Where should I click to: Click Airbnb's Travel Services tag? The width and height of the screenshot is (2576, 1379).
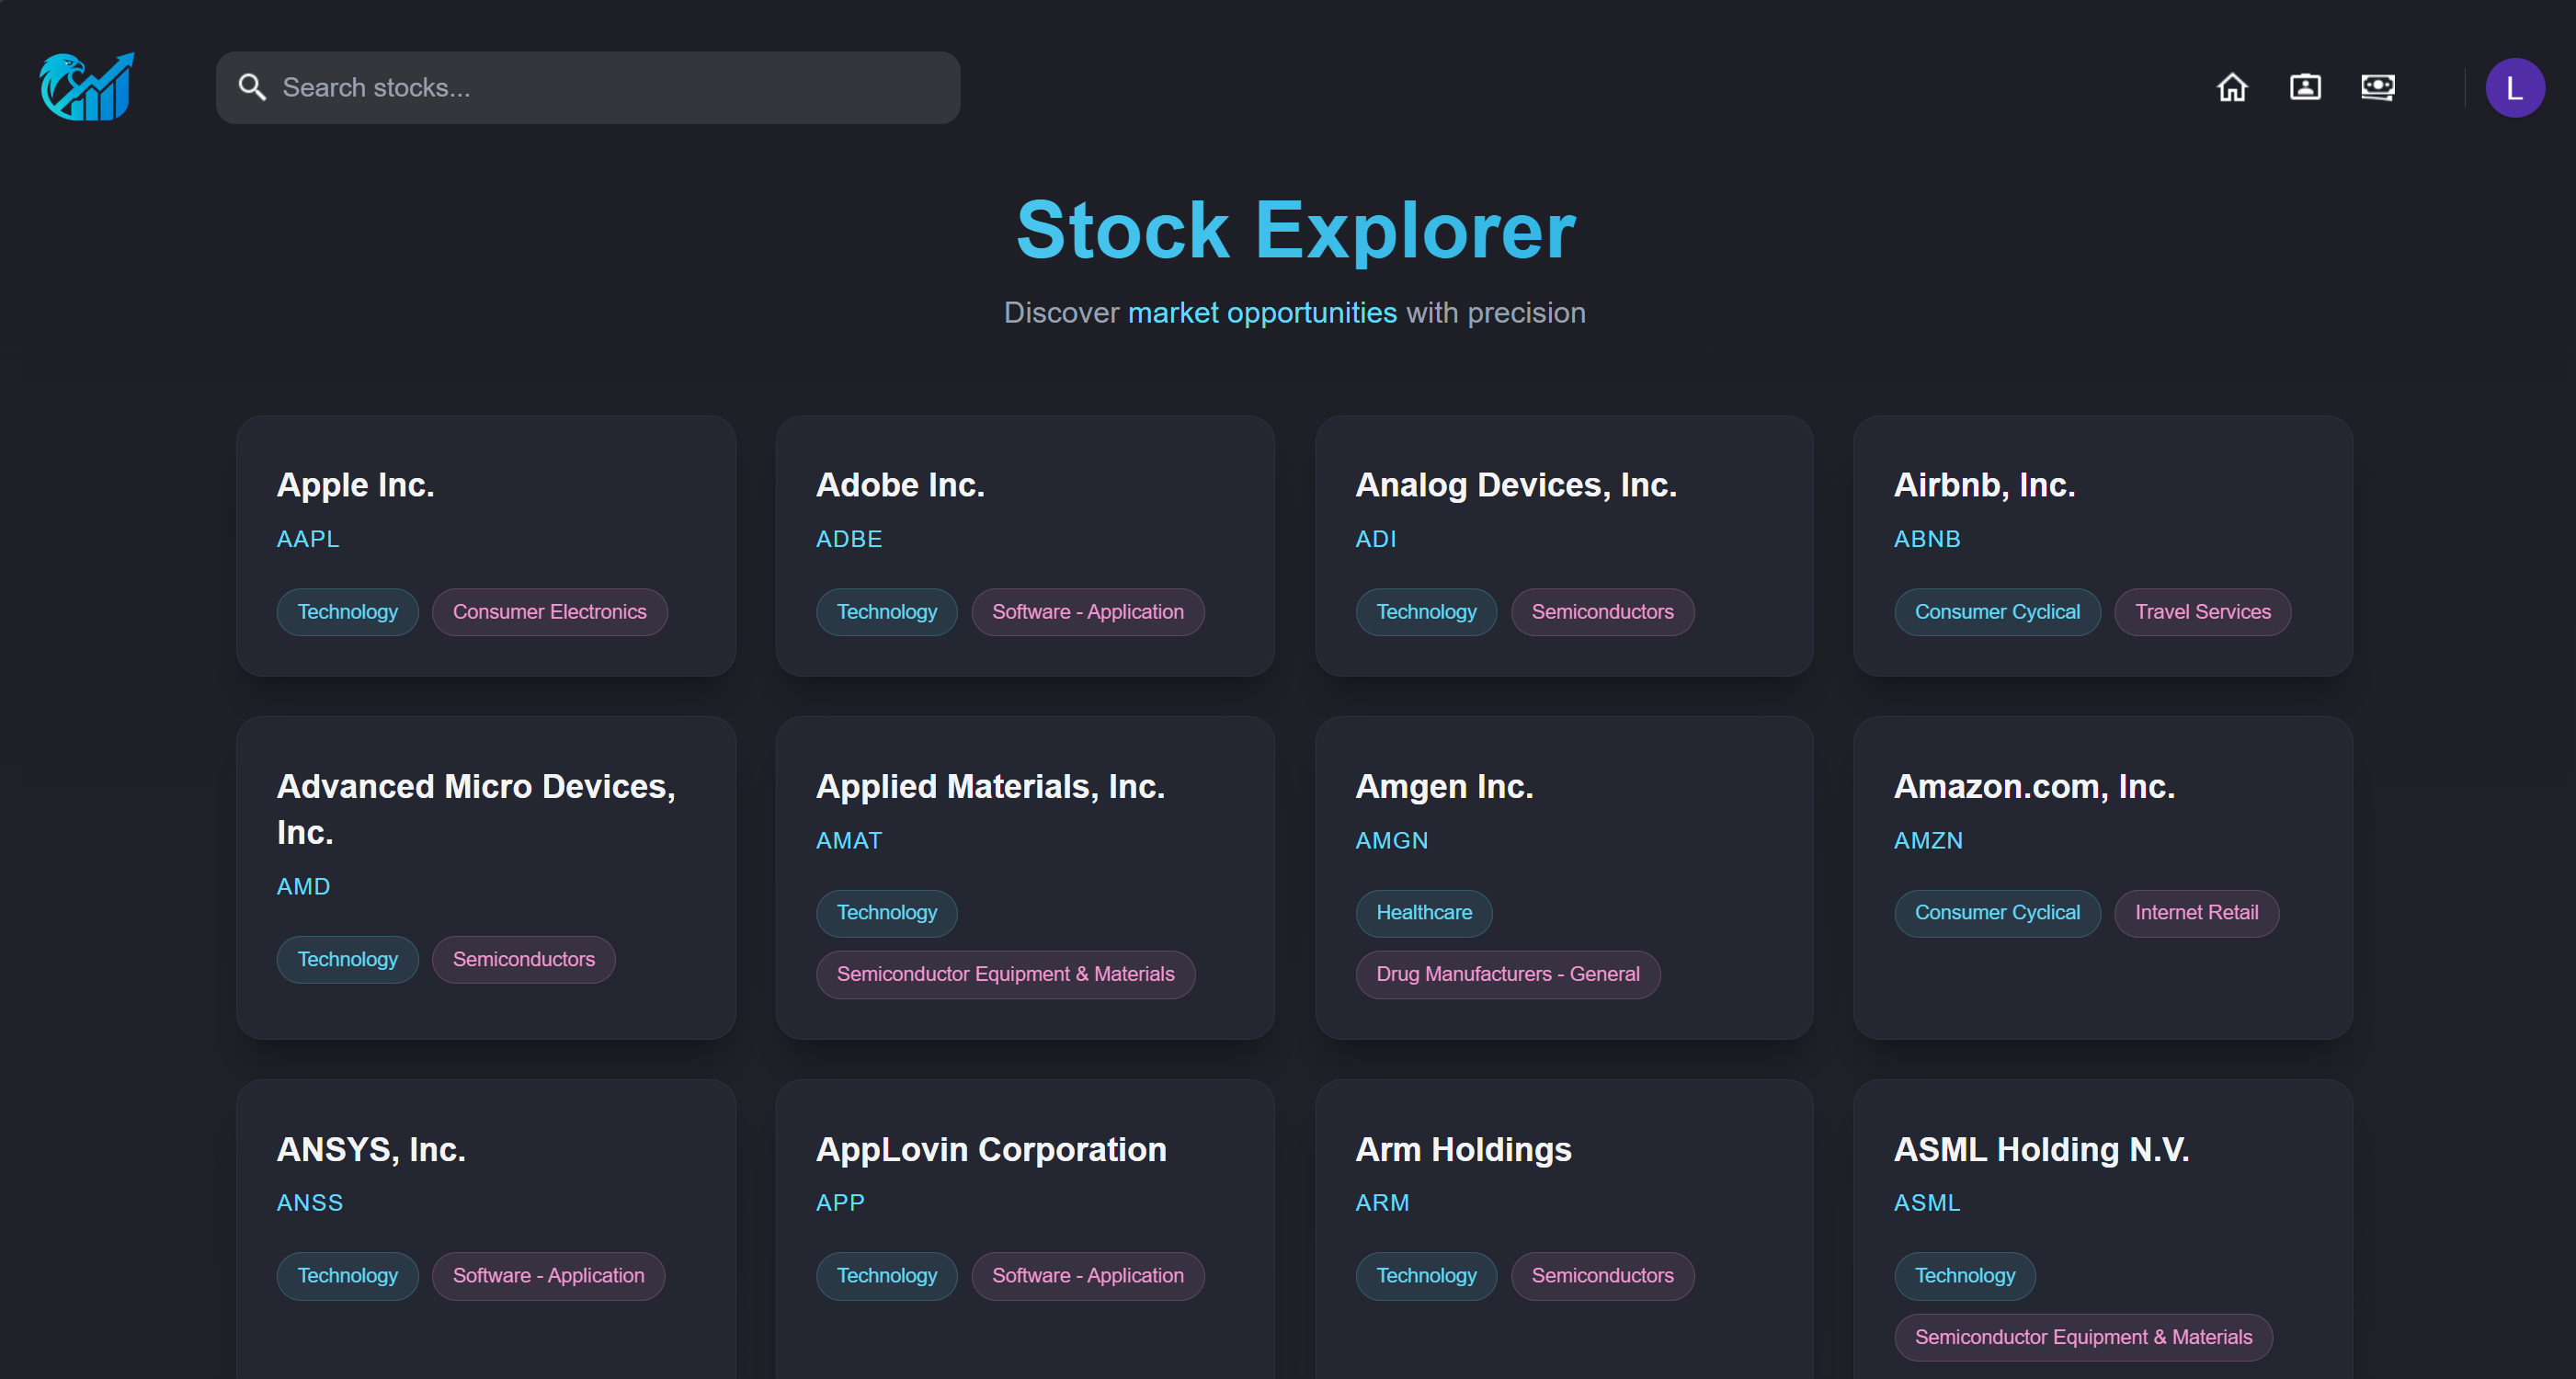pyautogui.click(x=2202, y=612)
